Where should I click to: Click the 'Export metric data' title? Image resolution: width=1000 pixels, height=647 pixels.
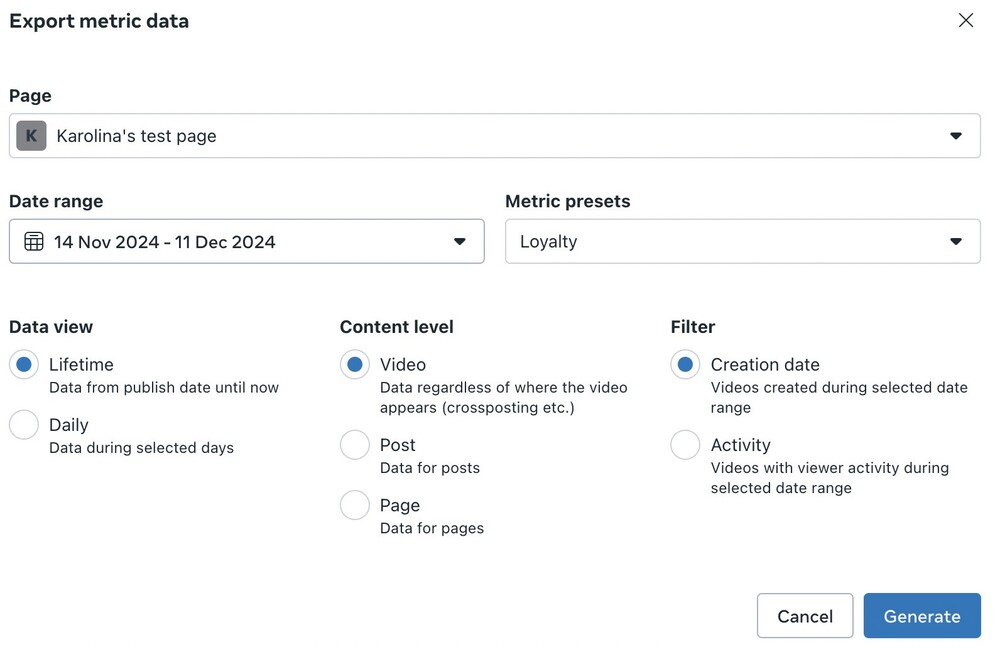point(99,21)
